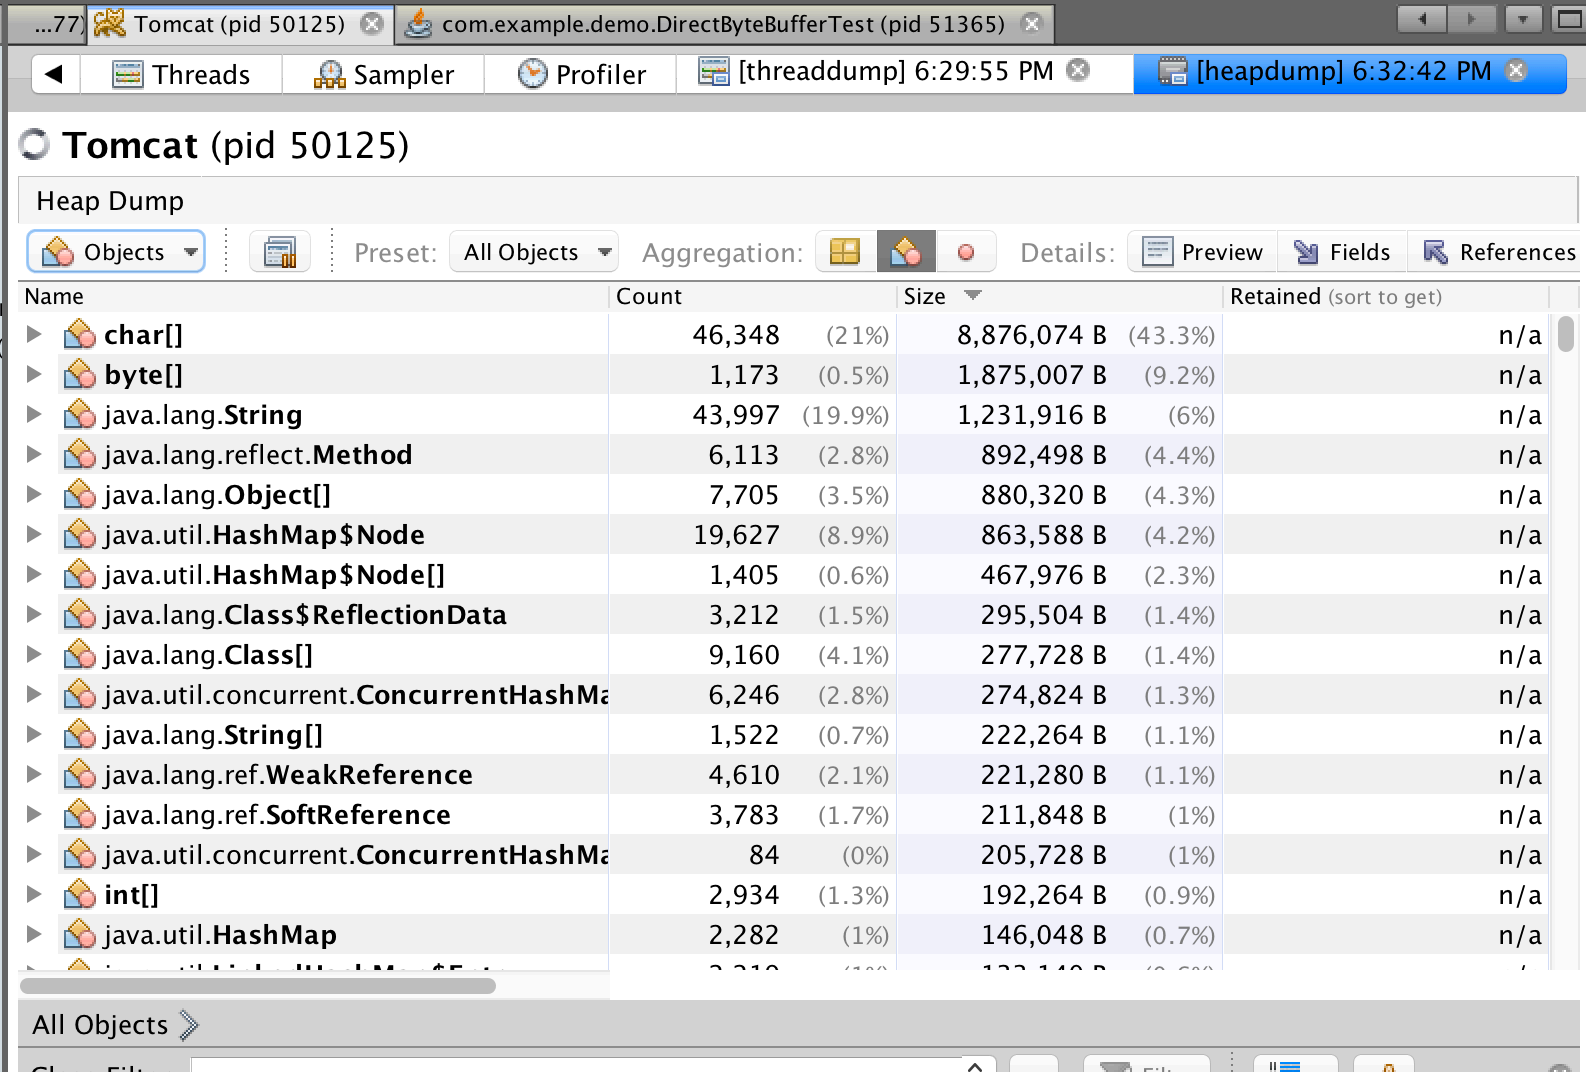Expand the SoftReference row

coord(34,815)
